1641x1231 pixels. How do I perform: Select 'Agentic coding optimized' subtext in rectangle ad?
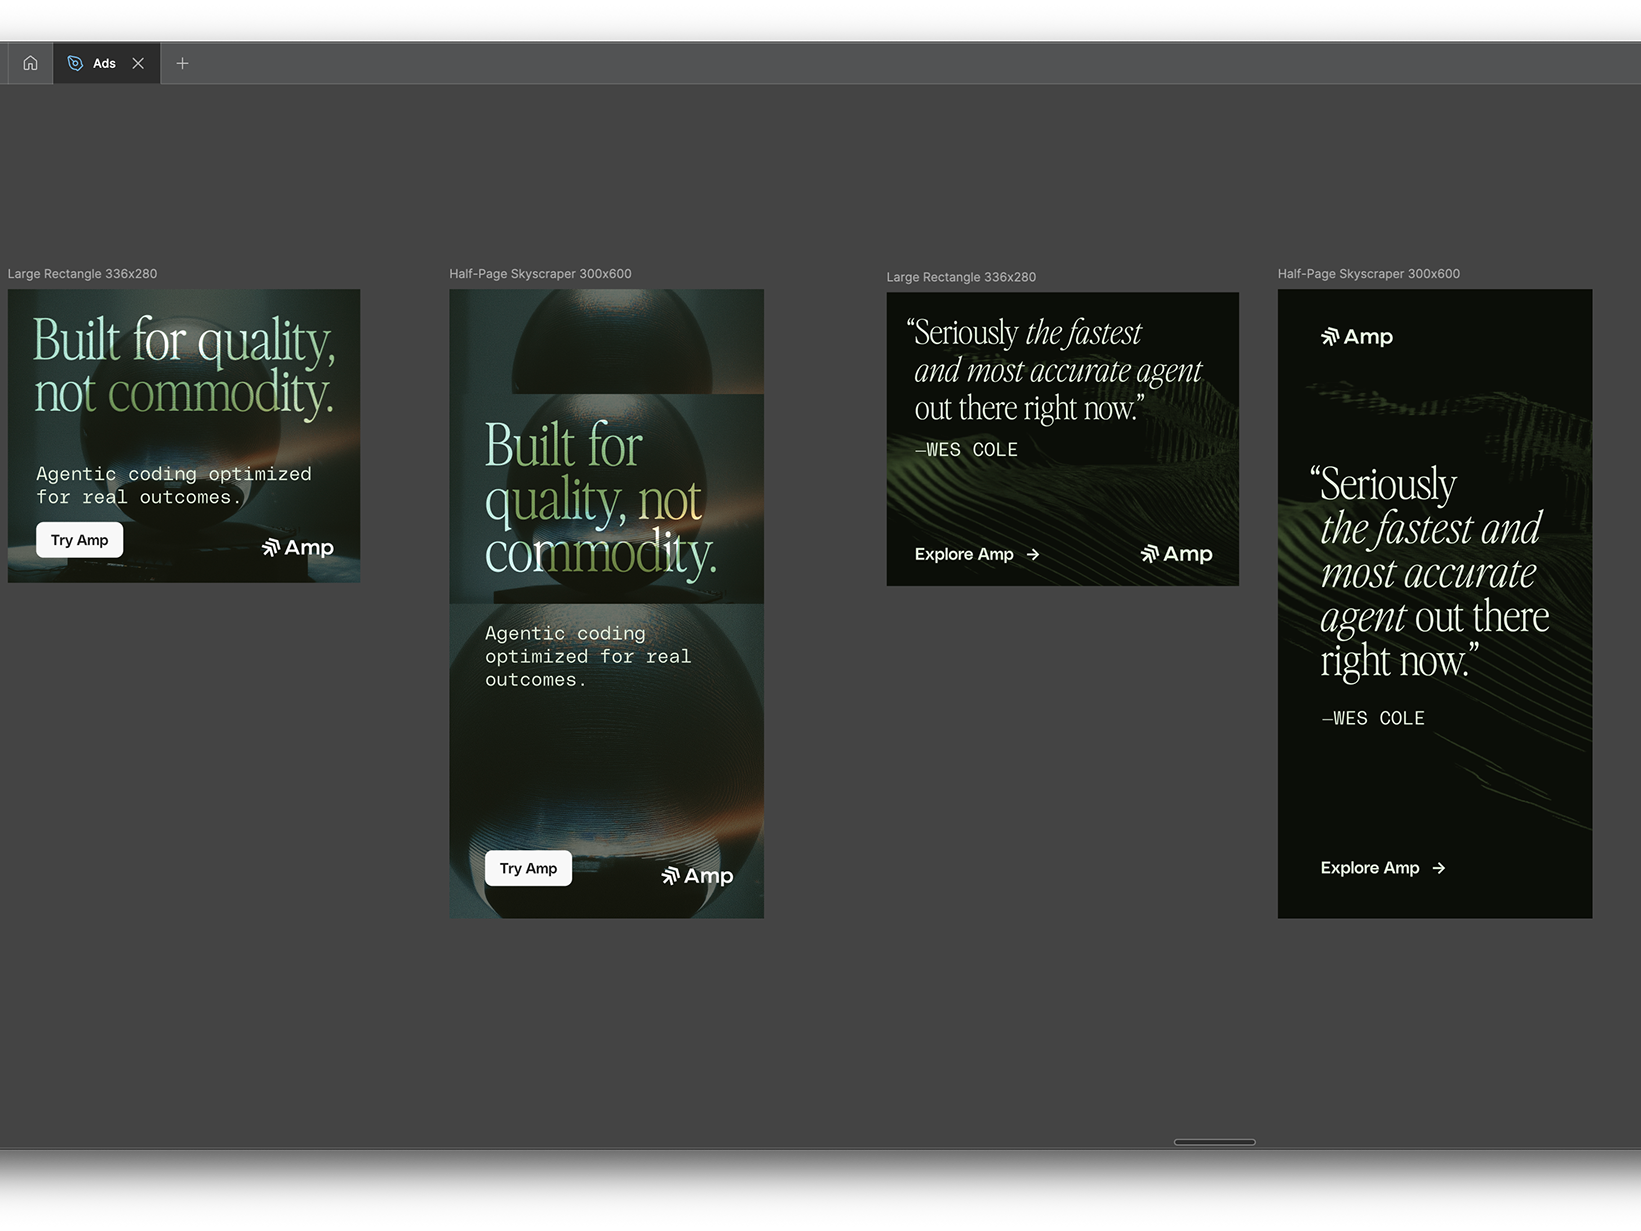pyautogui.click(x=174, y=485)
